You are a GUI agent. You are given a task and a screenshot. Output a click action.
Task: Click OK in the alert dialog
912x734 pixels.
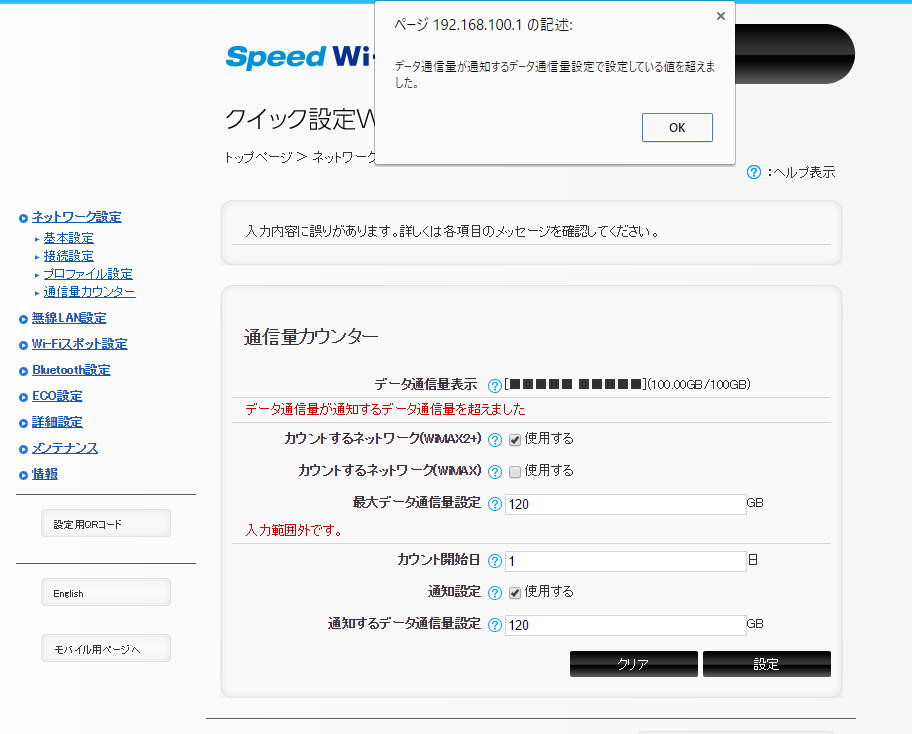677,127
